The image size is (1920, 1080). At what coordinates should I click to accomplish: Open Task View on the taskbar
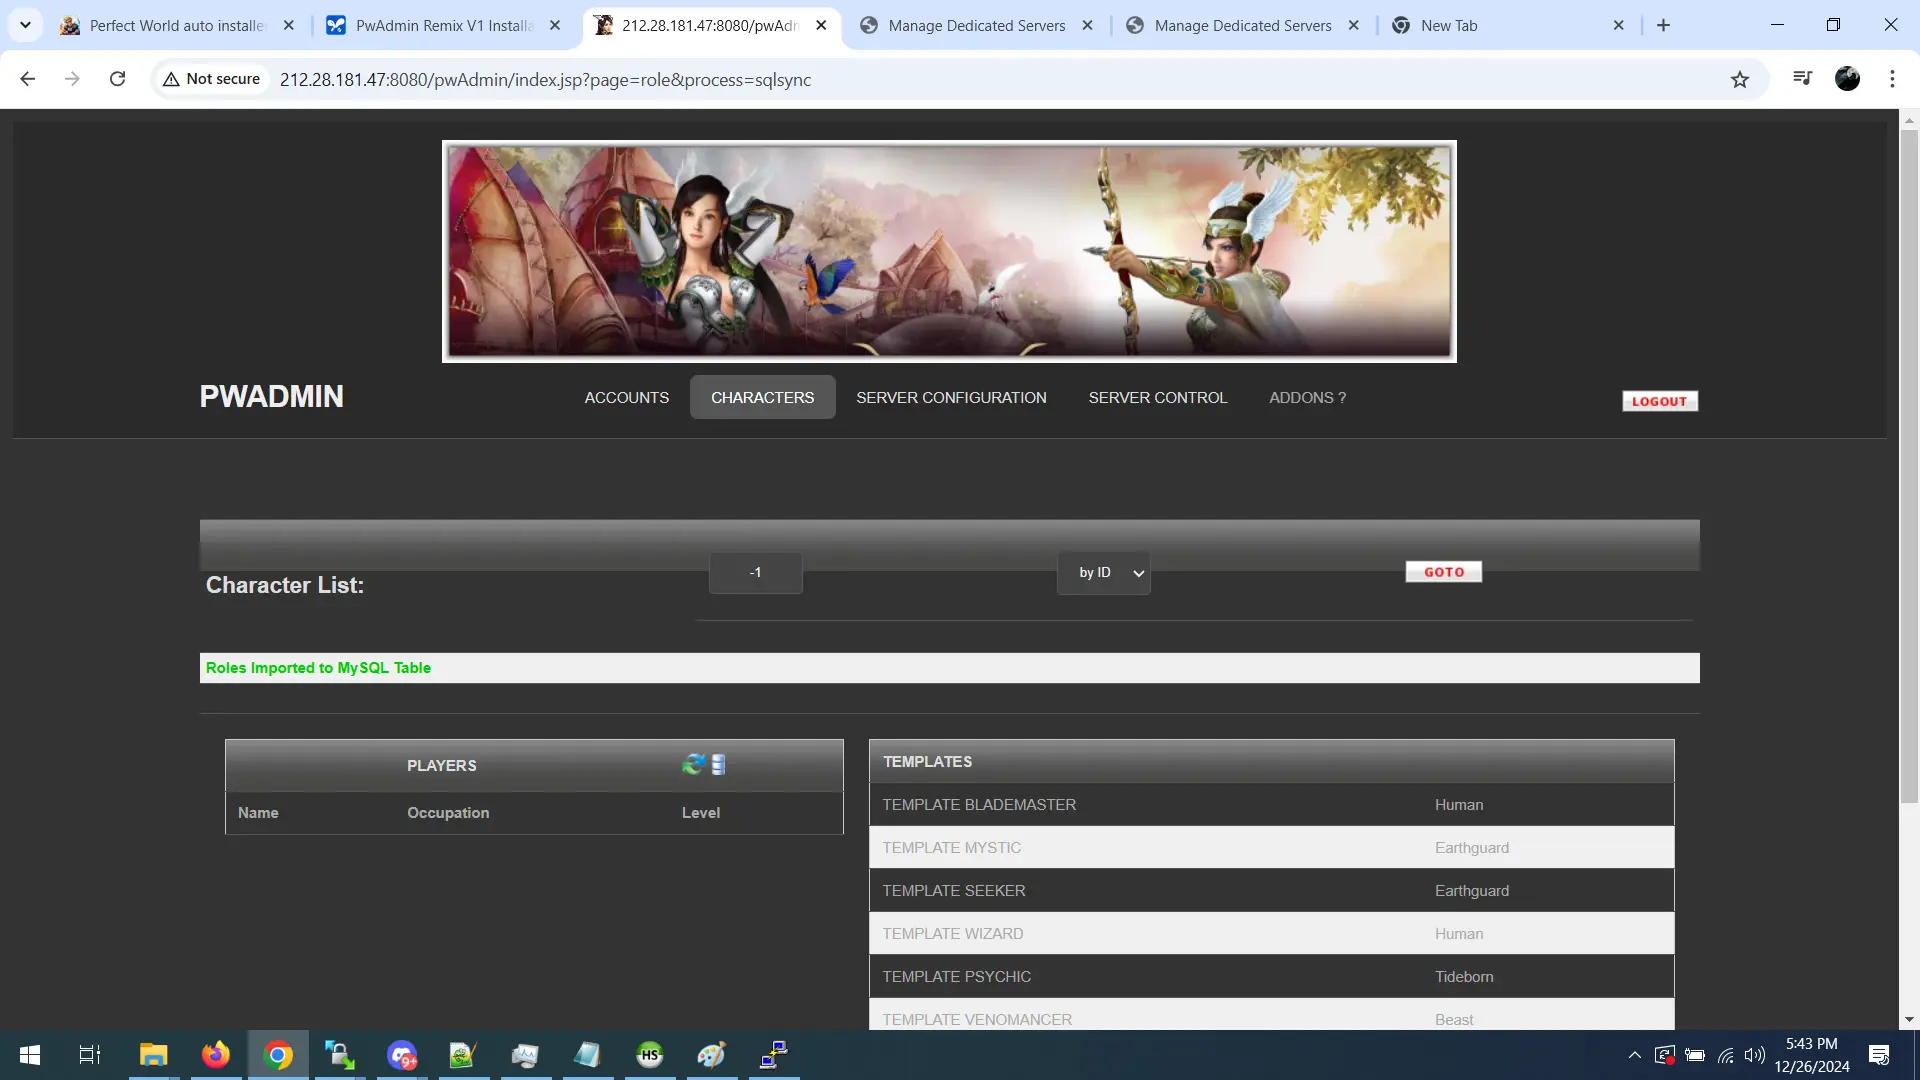pyautogui.click(x=90, y=1055)
